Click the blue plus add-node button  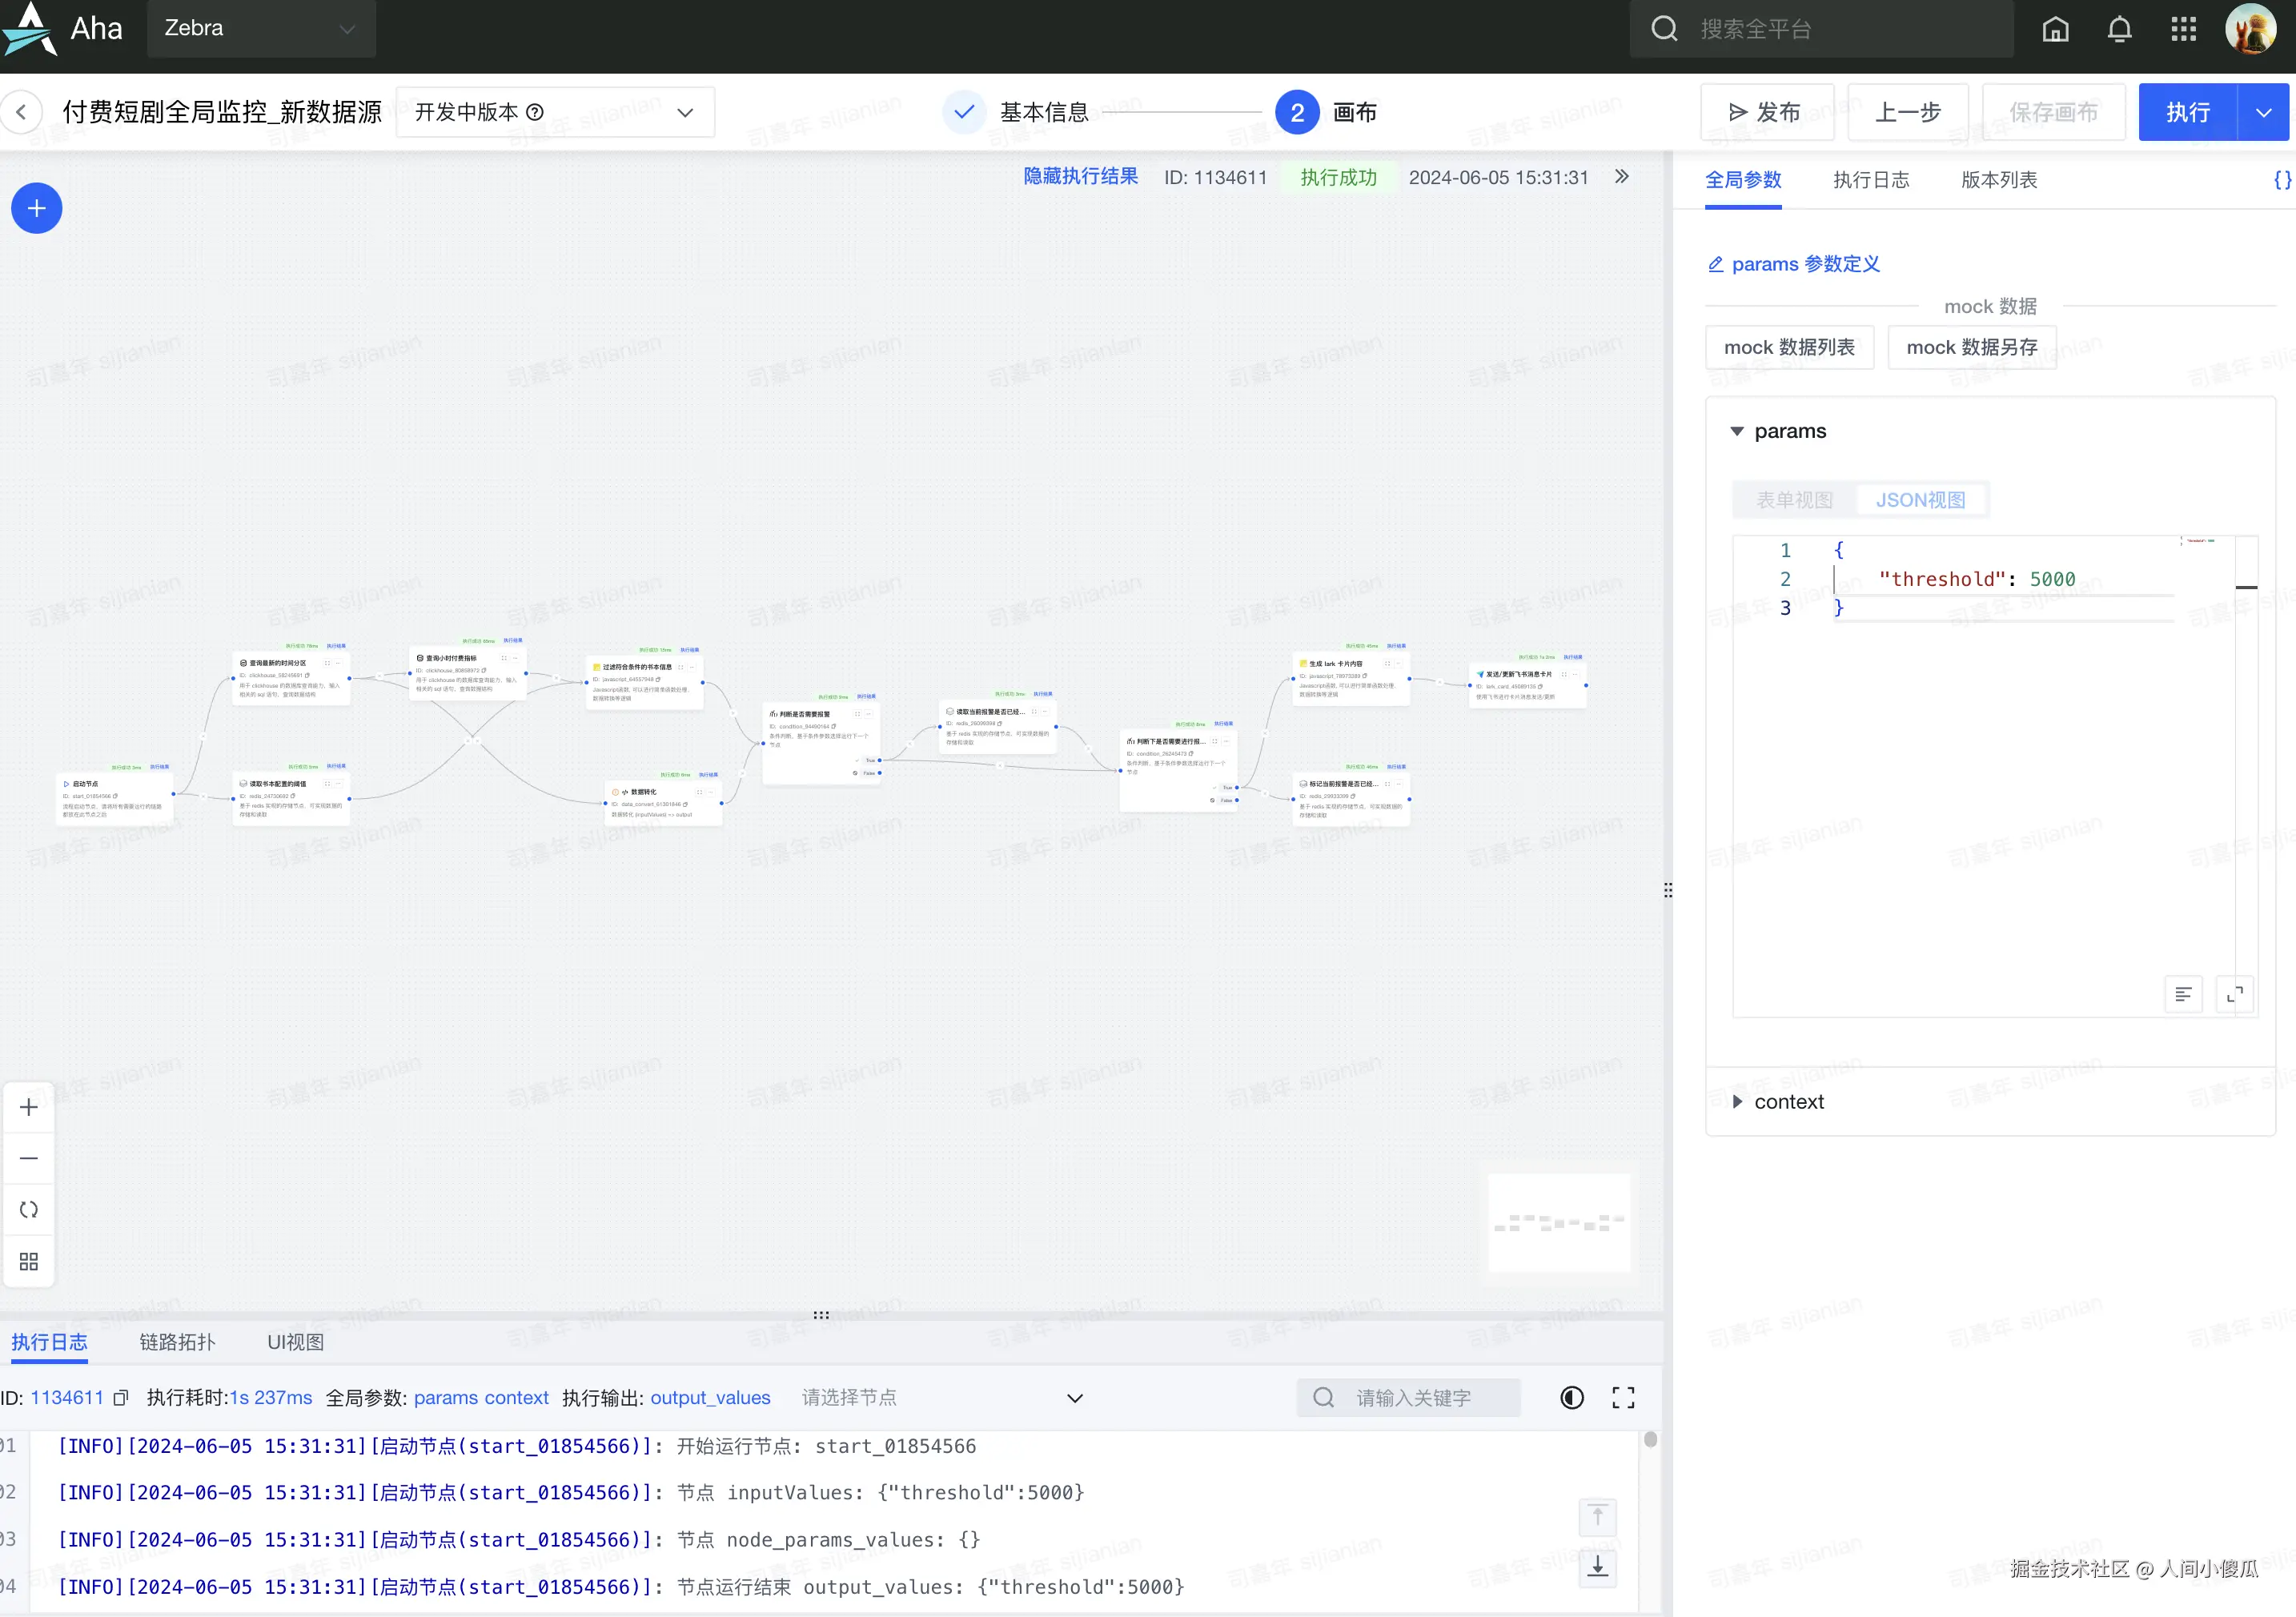coord(37,208)
